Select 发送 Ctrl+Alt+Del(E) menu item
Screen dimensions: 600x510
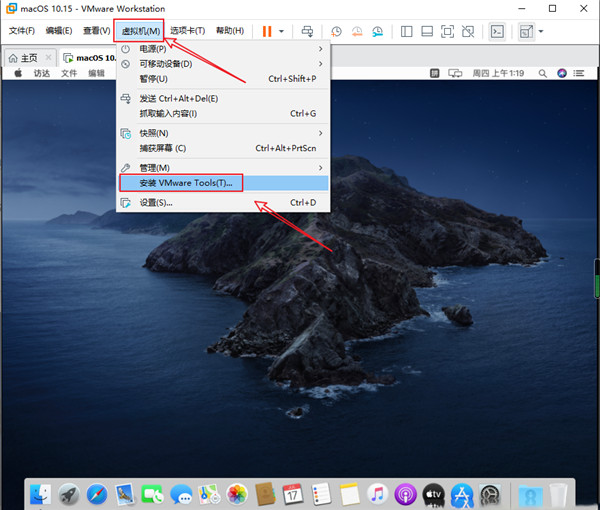pos(223,99)
